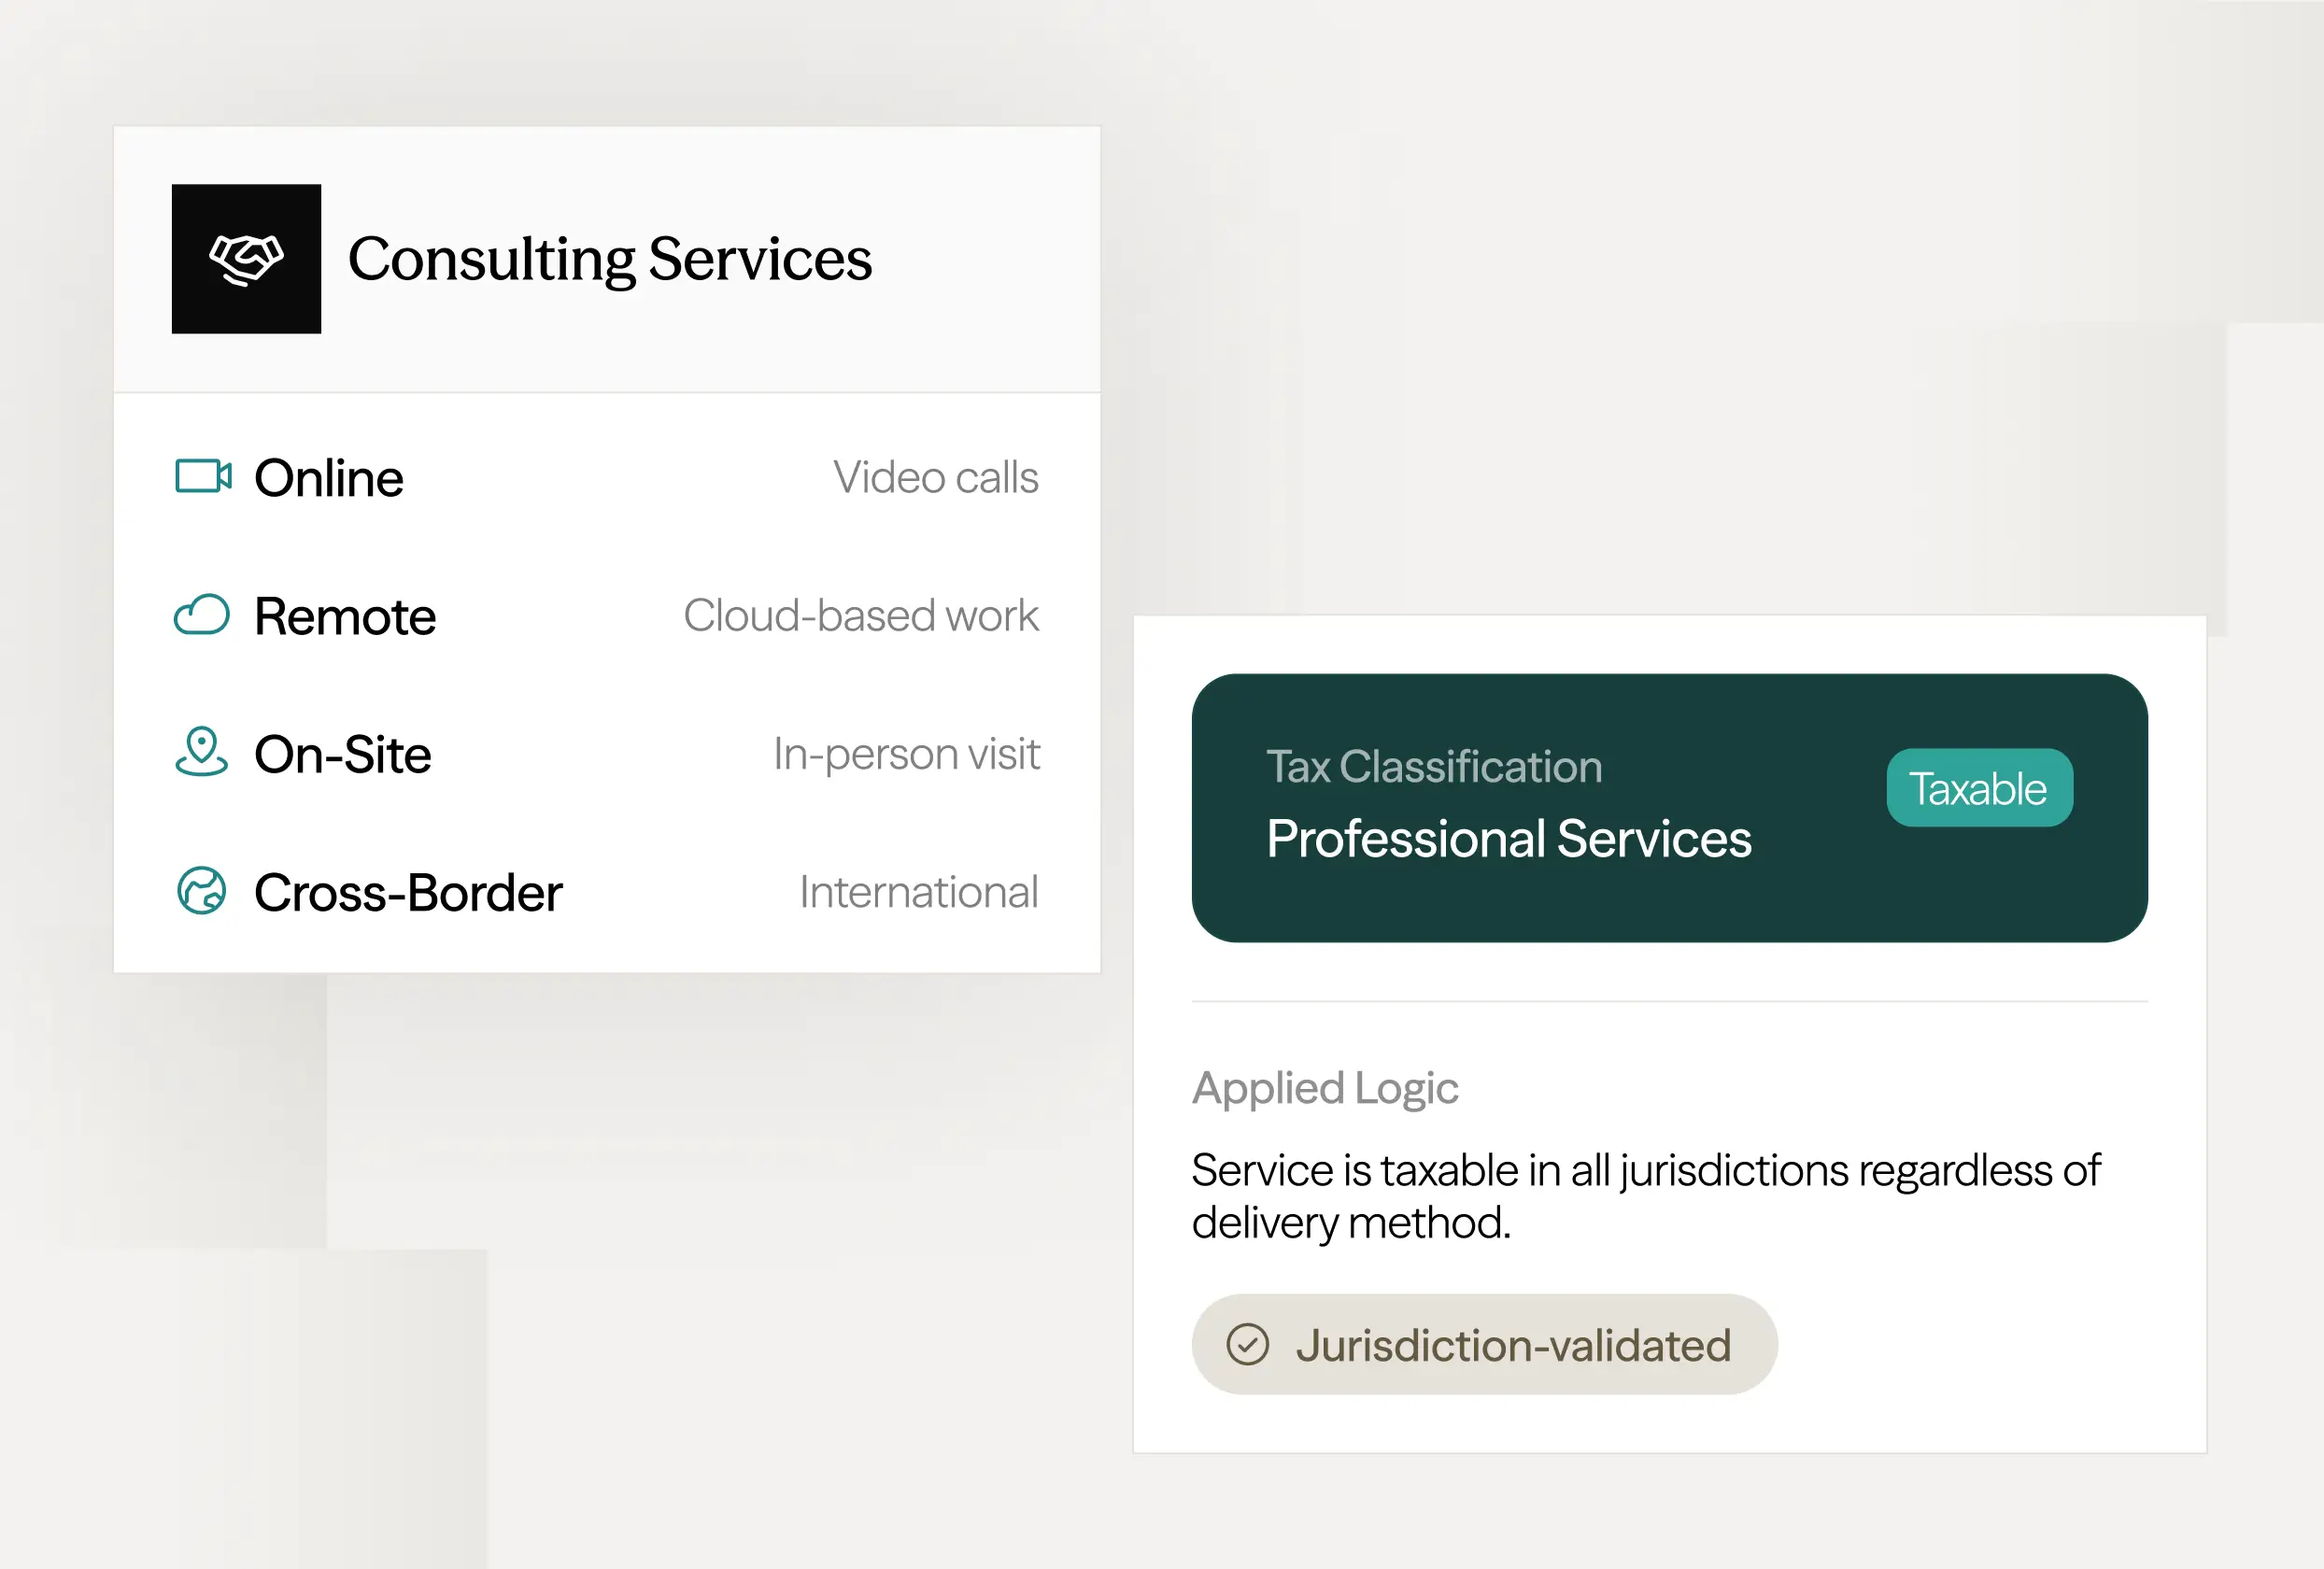Click the In-person visit description
The width and height of the screenshot is (2324, 1569).
tap(906, 754)
